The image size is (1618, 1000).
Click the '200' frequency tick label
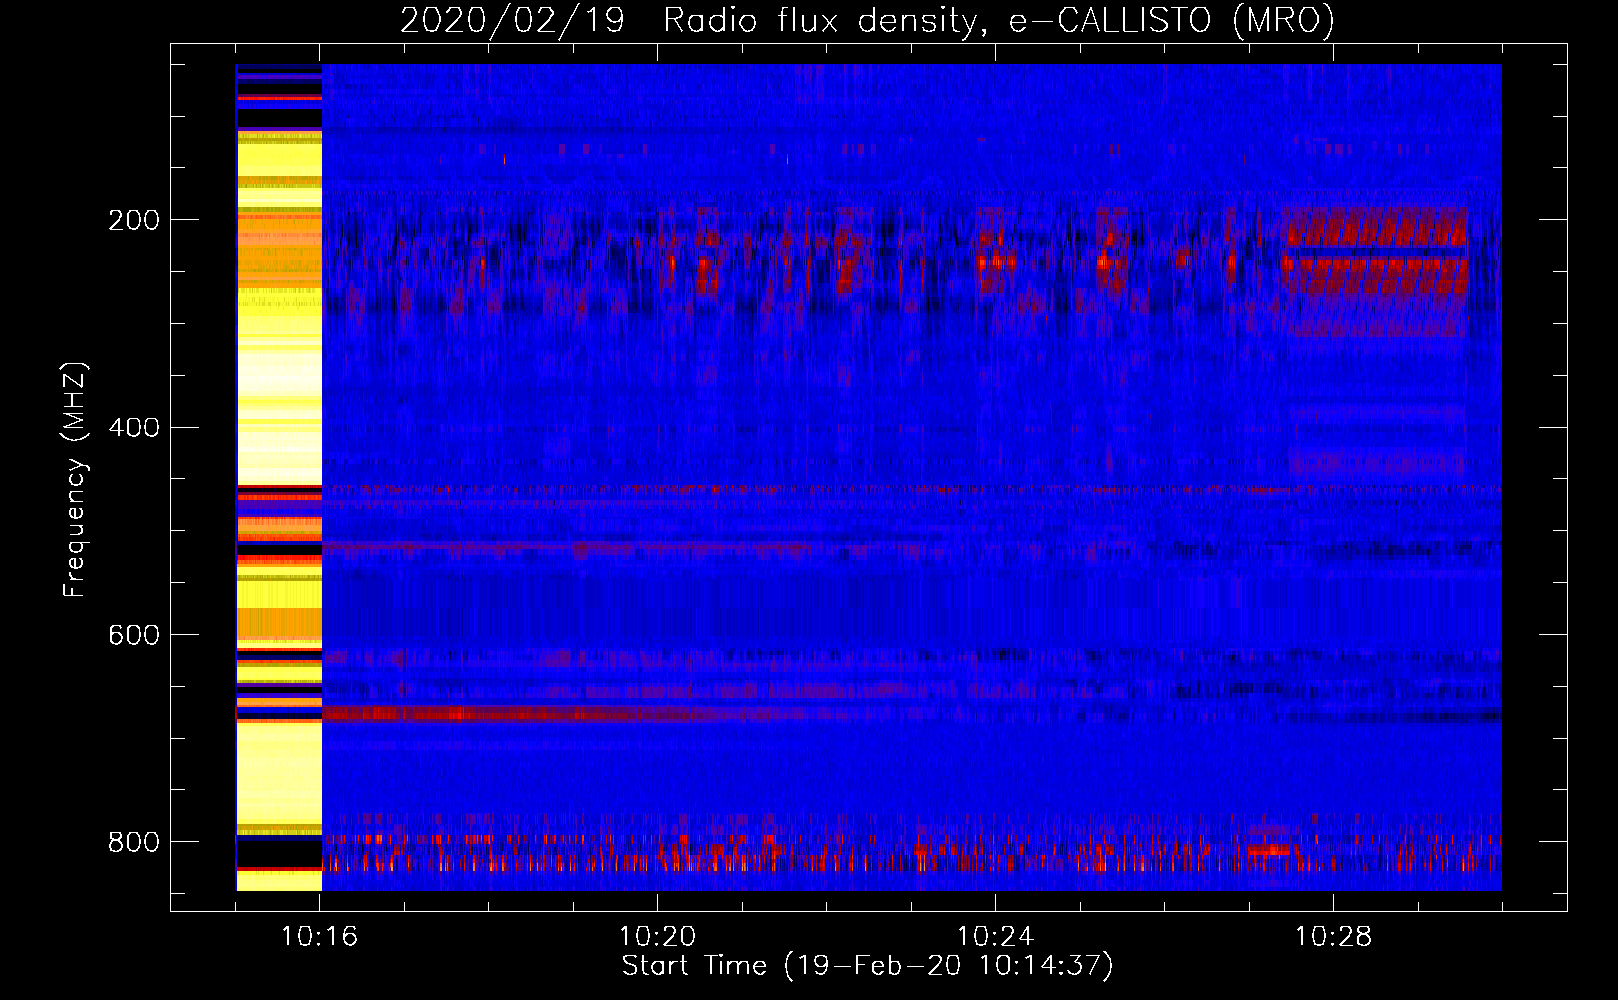click(134, 220)
